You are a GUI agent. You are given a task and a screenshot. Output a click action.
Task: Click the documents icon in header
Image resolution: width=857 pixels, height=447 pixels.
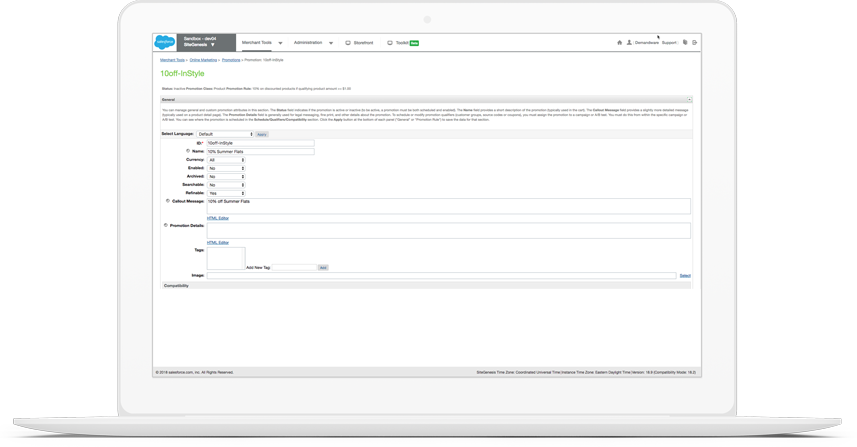pyautogui.click(x=685, y=43)
